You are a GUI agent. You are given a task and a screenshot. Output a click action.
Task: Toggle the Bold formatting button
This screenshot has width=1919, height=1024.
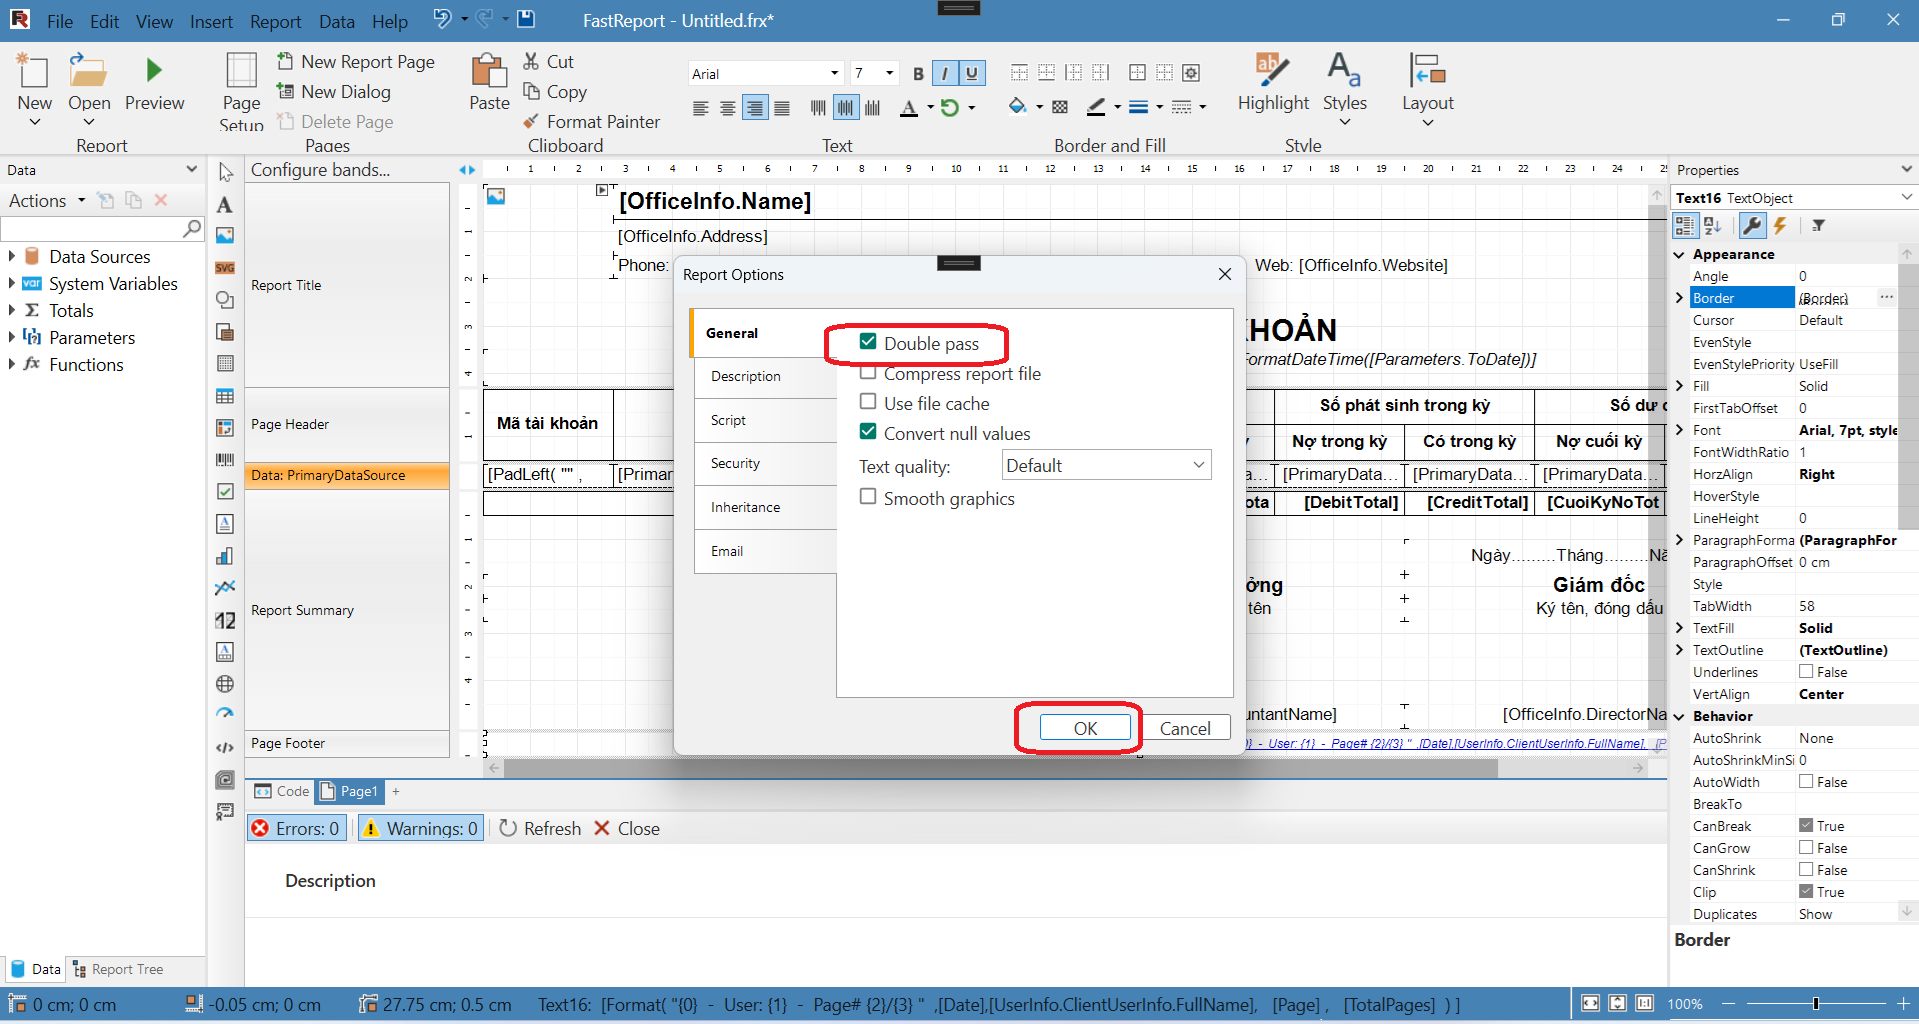click(x=918, y=74)
